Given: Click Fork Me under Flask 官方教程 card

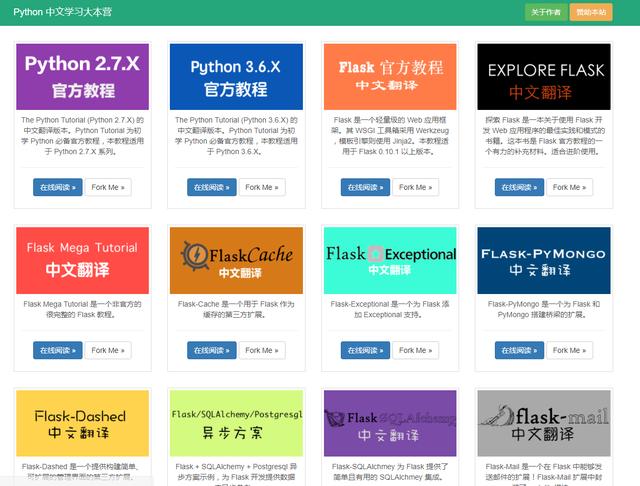Looking at the screenshot, I should [x=416, y=187].
